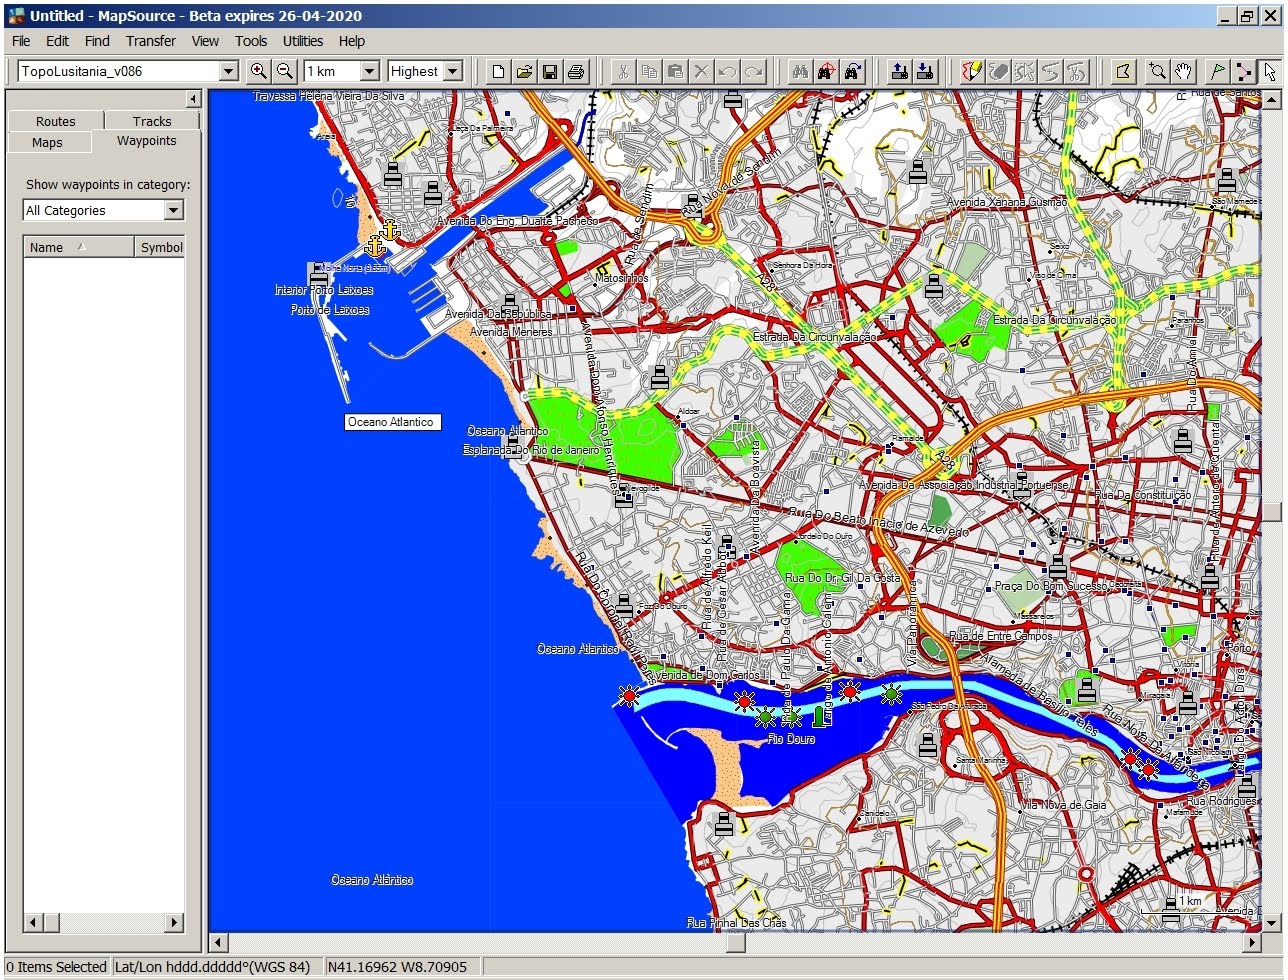The image size is (1288, 980).
Task: Click the map vertical scrollbar thumb
Action: 1272,512
